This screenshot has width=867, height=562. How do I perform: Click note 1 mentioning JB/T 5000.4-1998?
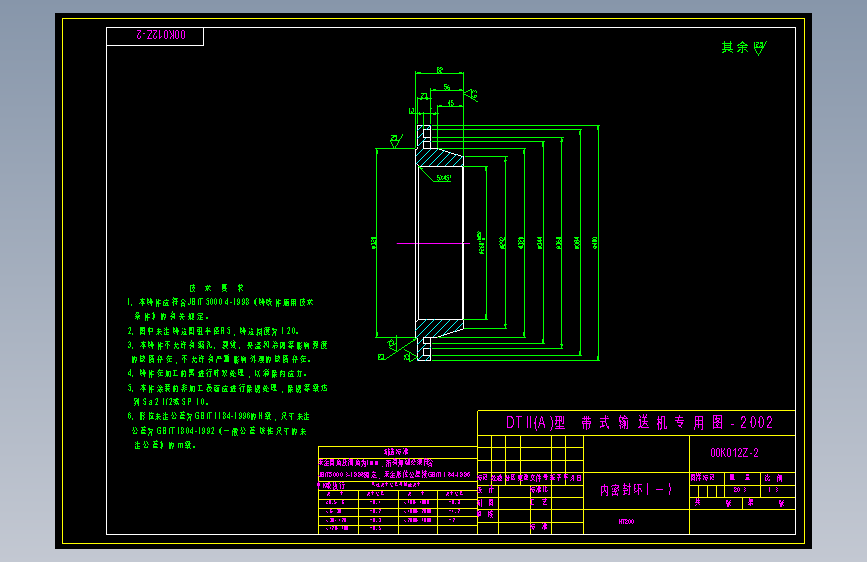click(x=220, y=302)
